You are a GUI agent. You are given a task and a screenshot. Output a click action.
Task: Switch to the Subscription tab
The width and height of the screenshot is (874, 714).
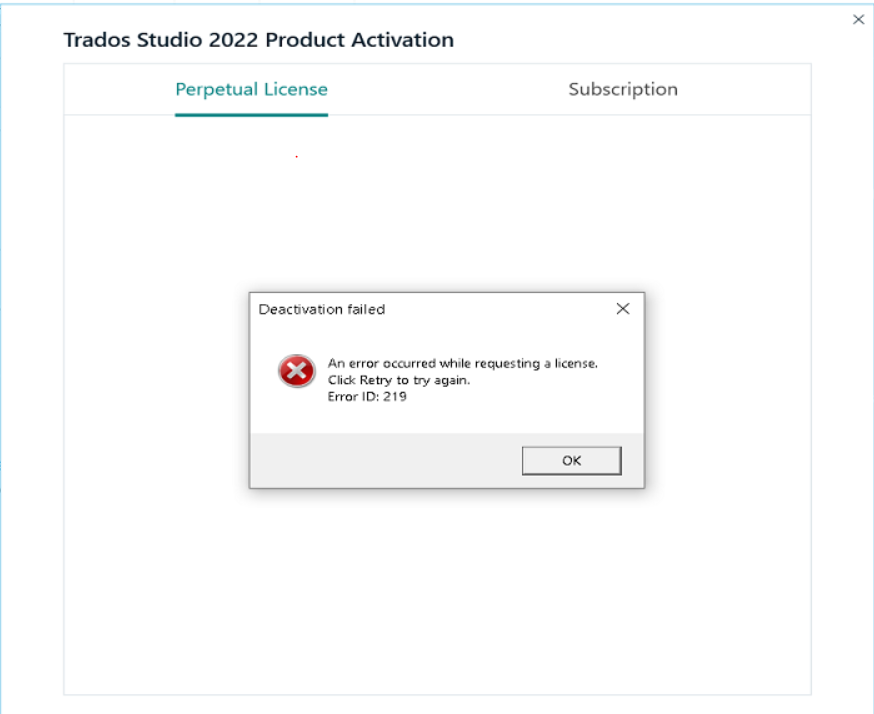[x=623, y=89]
